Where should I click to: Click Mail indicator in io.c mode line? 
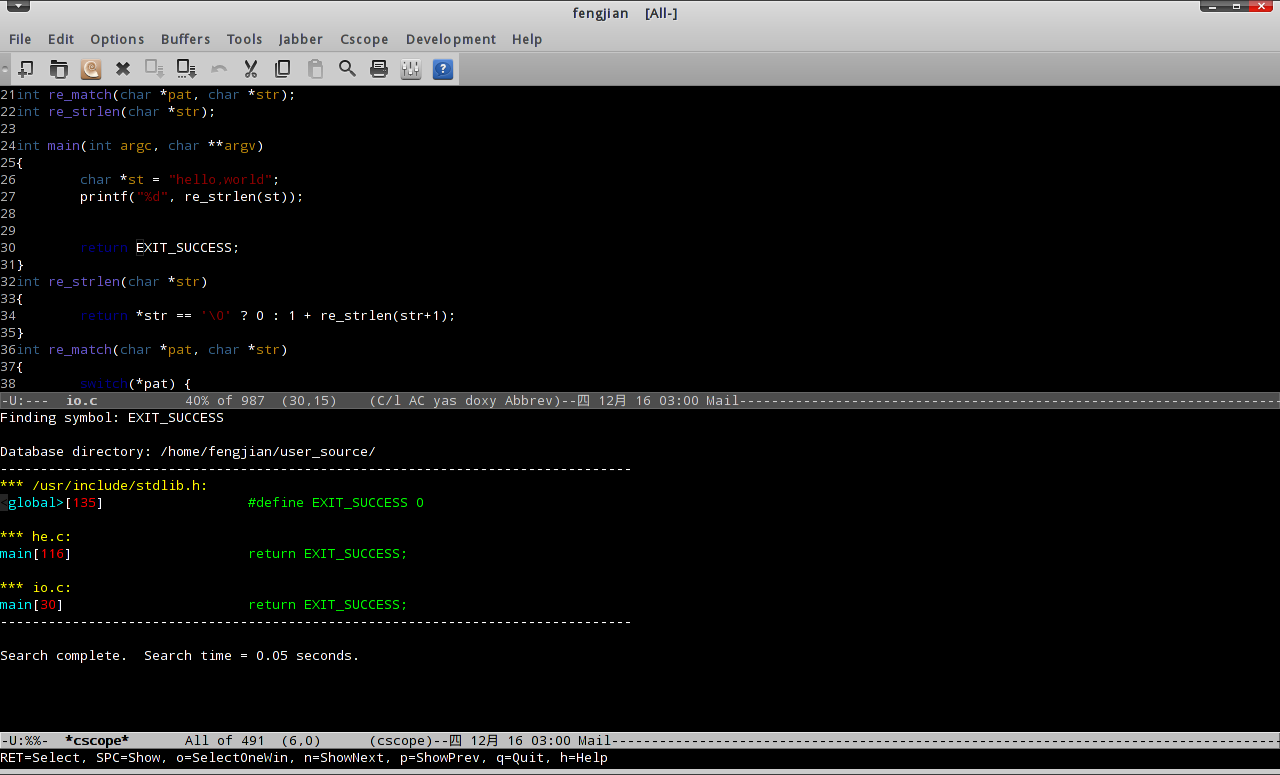pyautogui.click(x=722, y=400)
